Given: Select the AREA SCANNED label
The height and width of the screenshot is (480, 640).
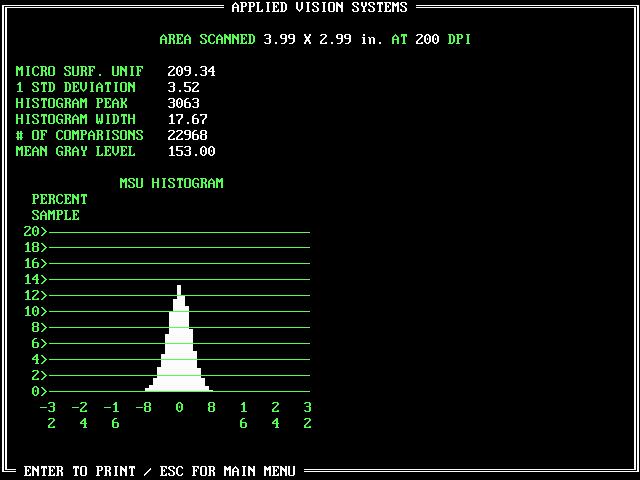Looking at the screenshot, I should (x=207, y=39).
